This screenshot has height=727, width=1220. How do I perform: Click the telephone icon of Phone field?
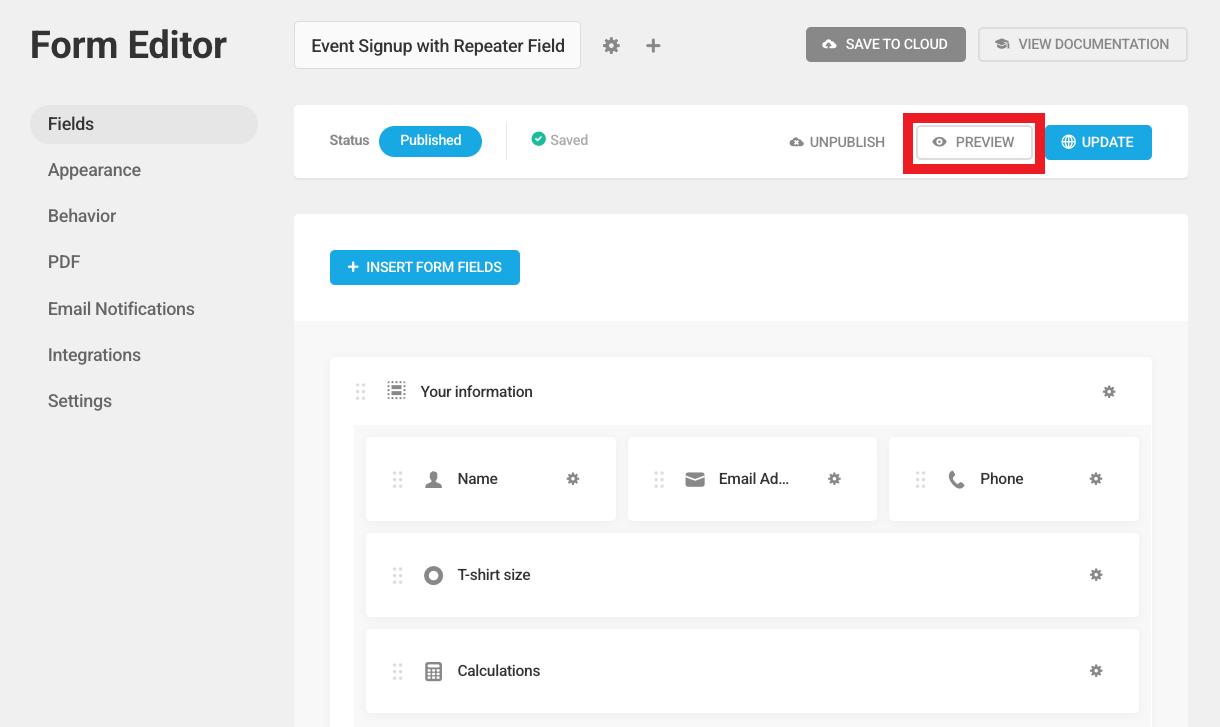tap(957, 480)
